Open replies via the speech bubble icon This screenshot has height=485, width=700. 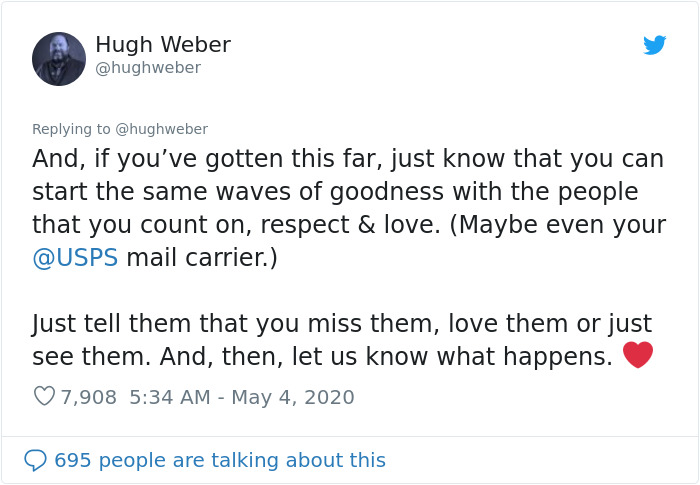tap(35, 460)
